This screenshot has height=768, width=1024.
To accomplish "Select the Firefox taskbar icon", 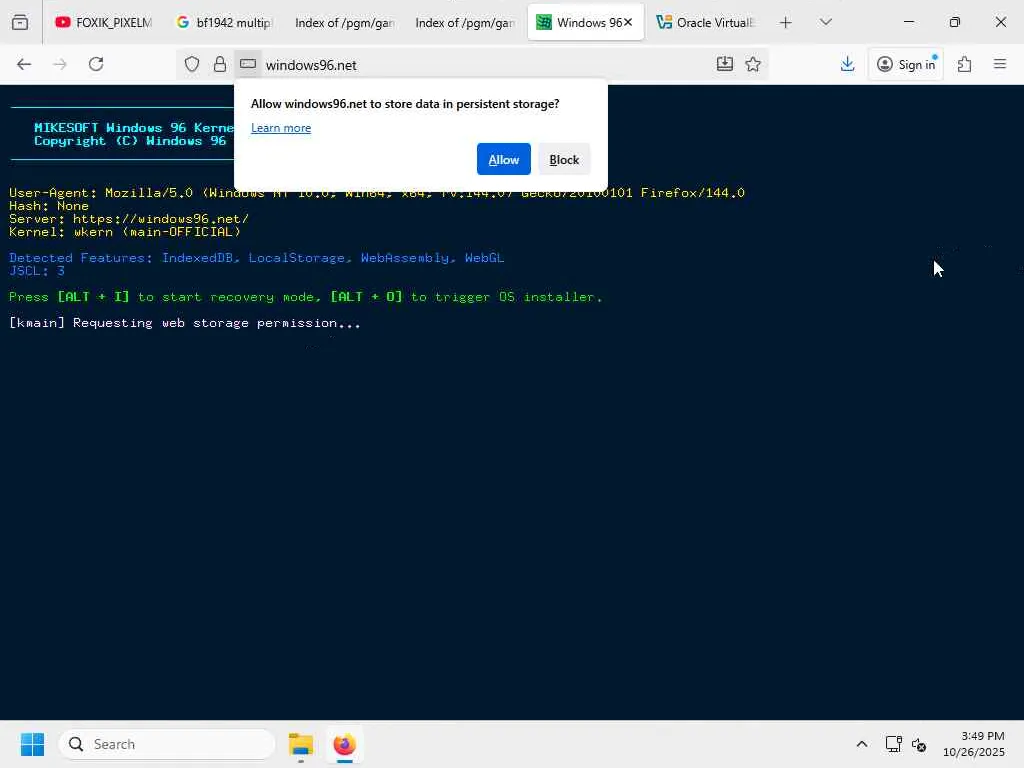I will click(344, 744).
